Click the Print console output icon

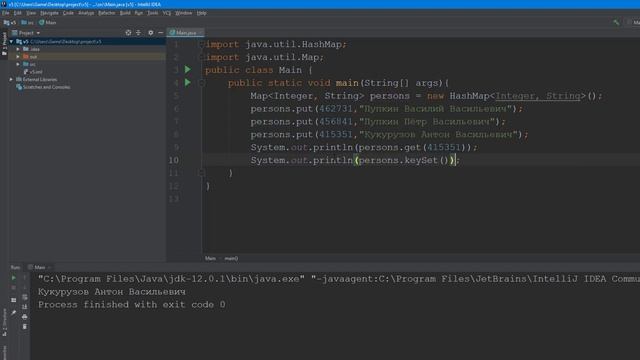pos(25,317)
